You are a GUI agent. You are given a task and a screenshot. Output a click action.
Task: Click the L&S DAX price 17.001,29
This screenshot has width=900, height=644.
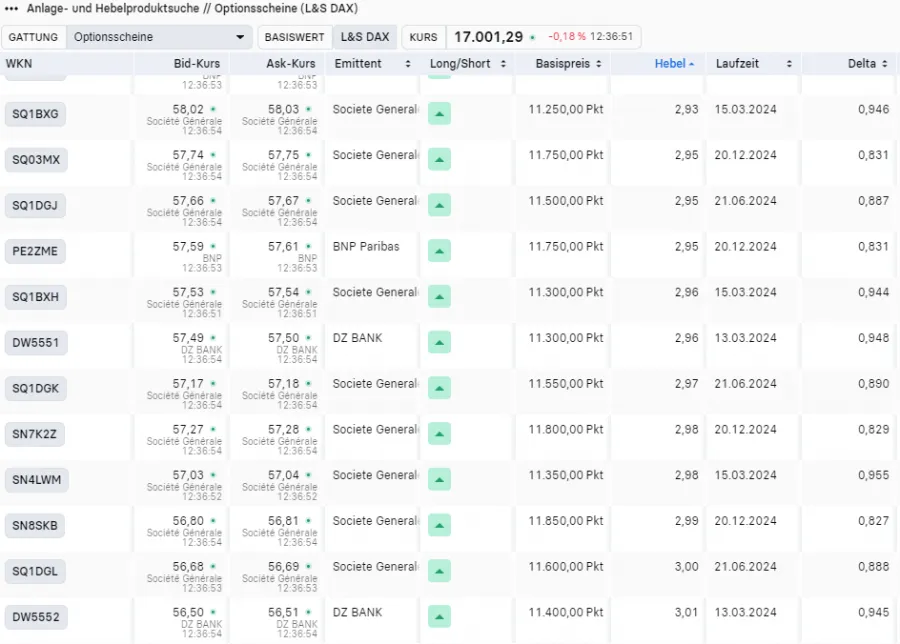coord(488,36)
